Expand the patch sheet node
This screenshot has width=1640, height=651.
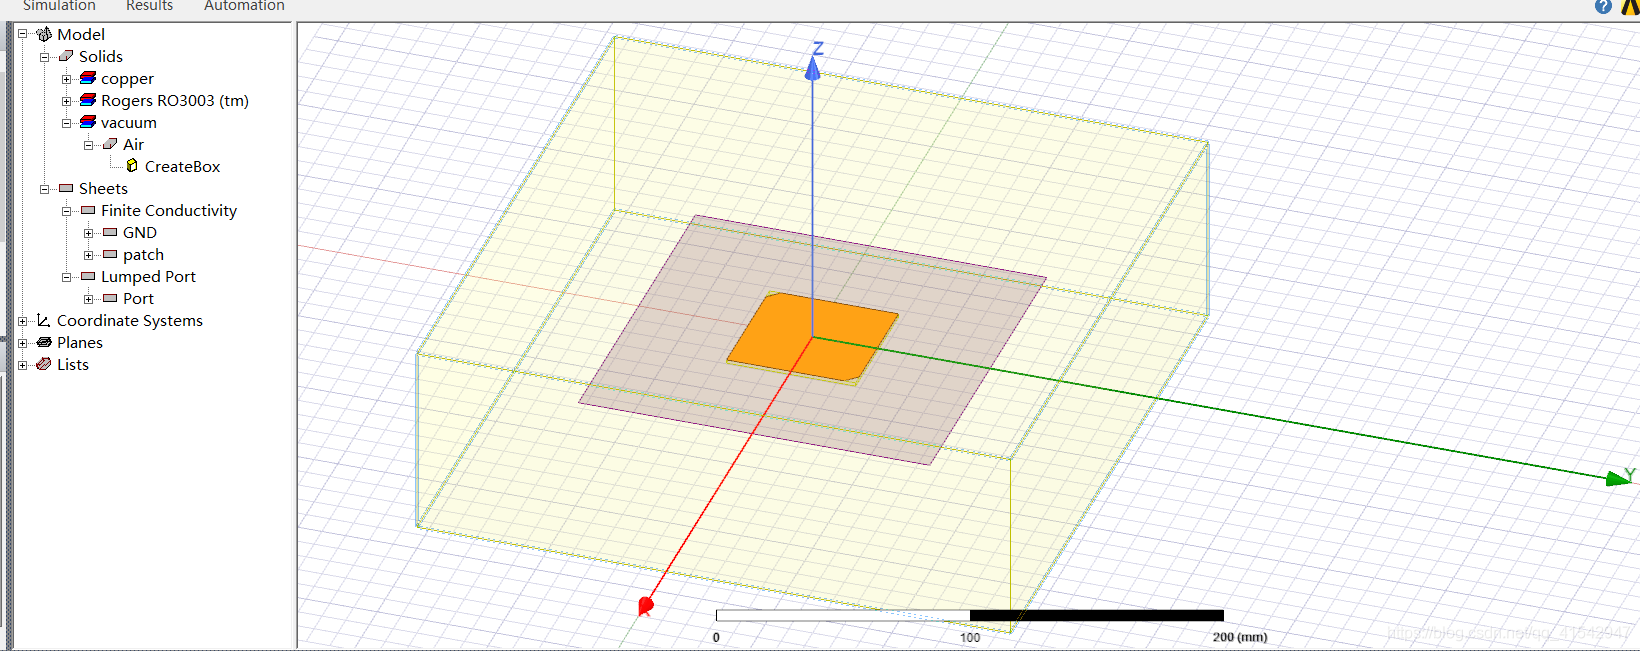click(89, 254)
